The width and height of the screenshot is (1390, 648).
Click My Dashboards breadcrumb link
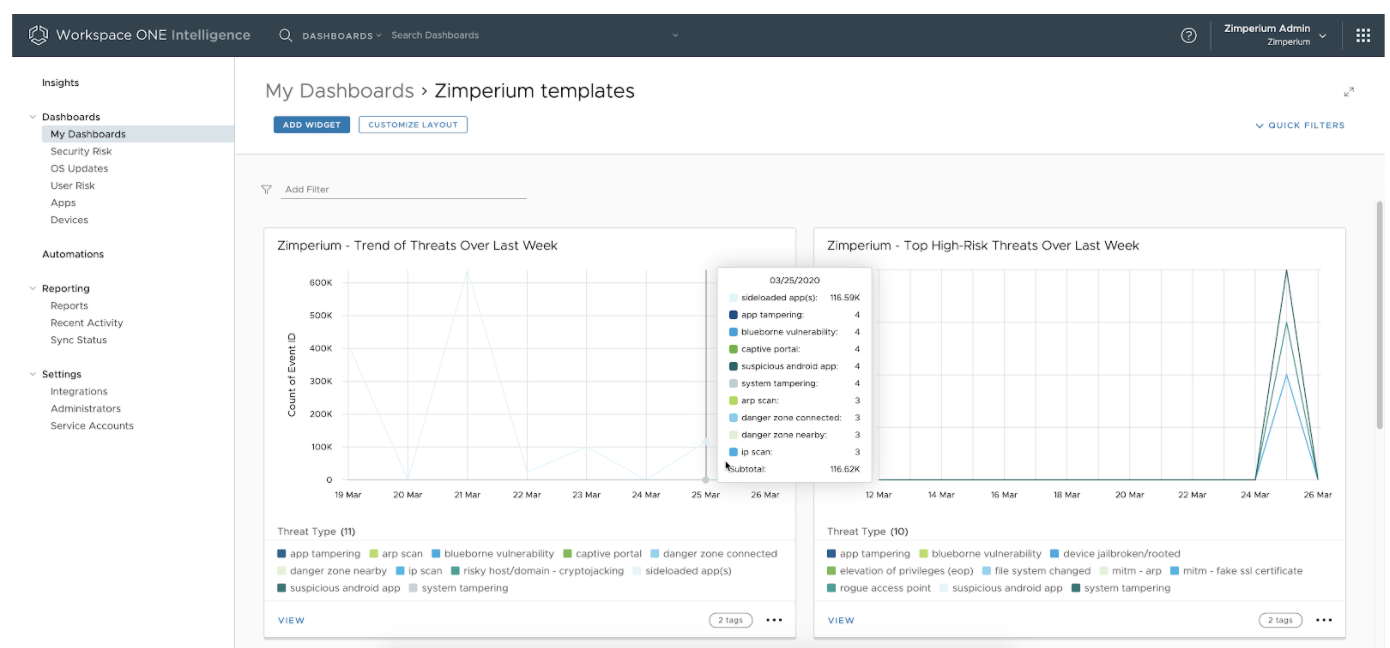tap(339, 91)
